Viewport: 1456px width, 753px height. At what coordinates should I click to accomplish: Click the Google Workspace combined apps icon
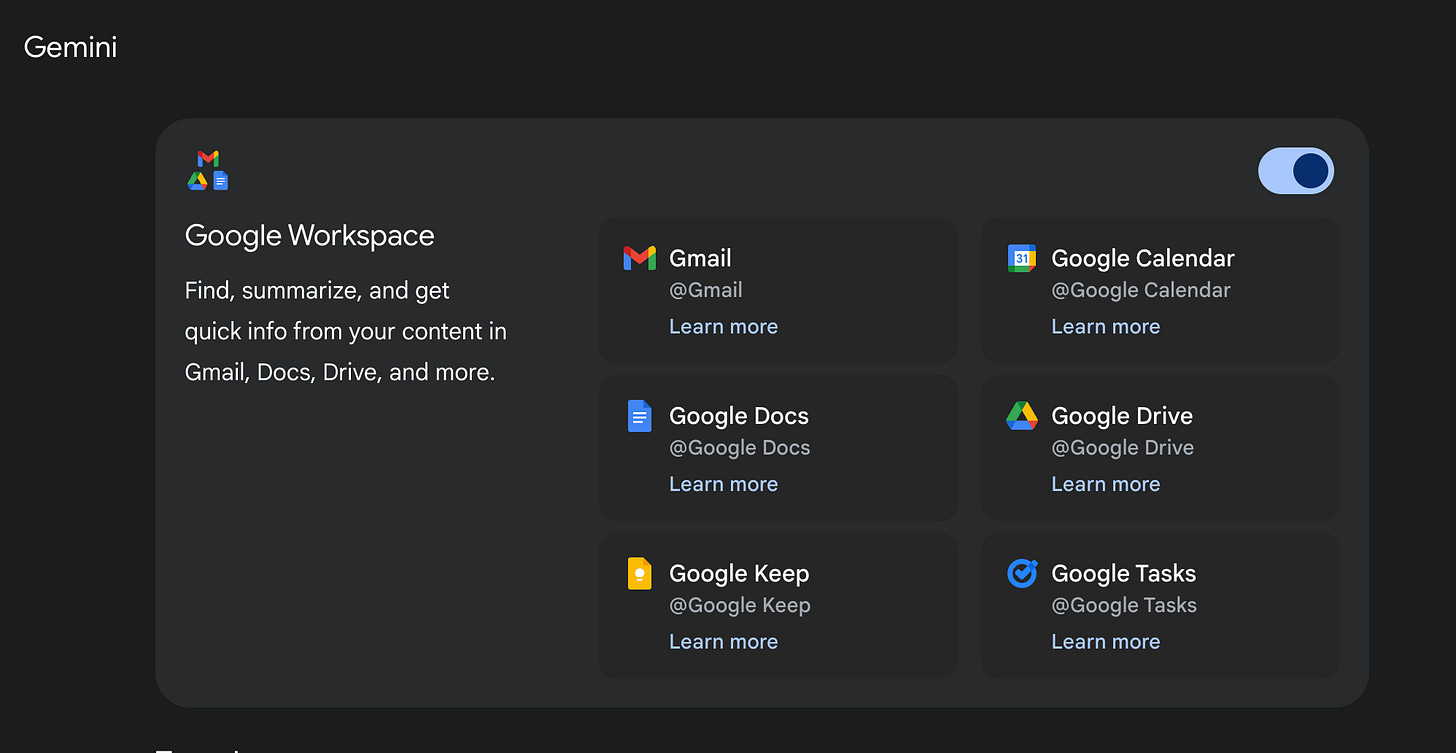(x=208, y=170)
